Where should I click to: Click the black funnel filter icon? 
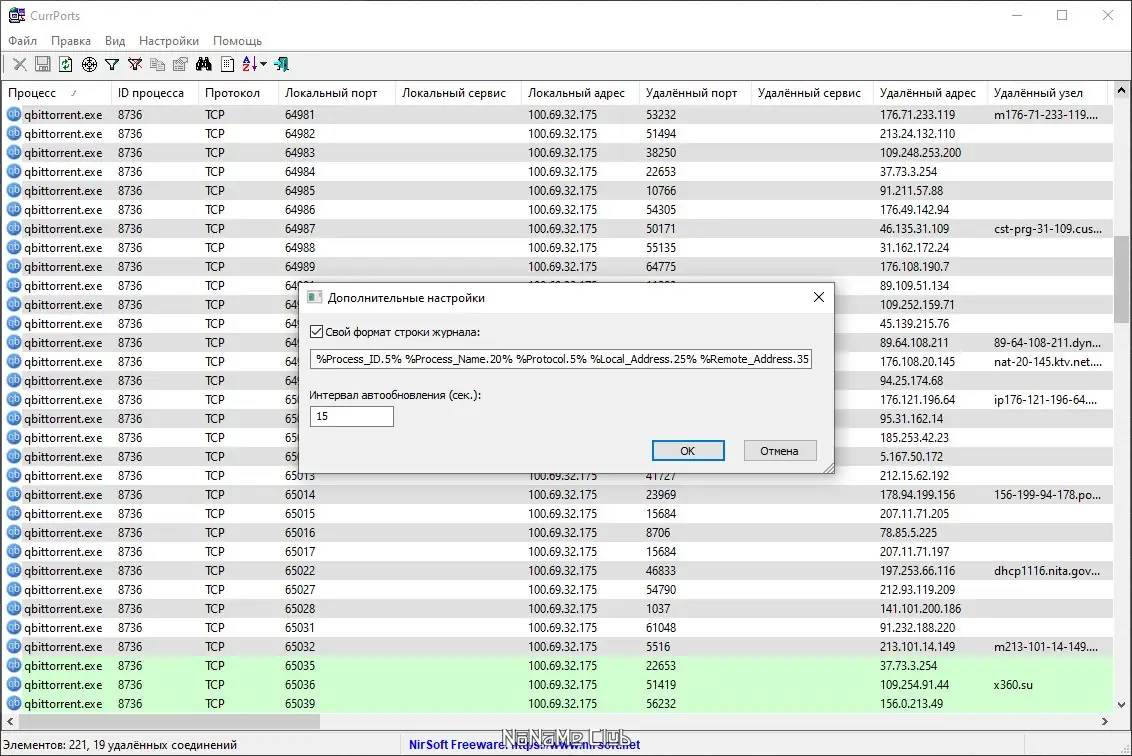[x=112, y=64]
